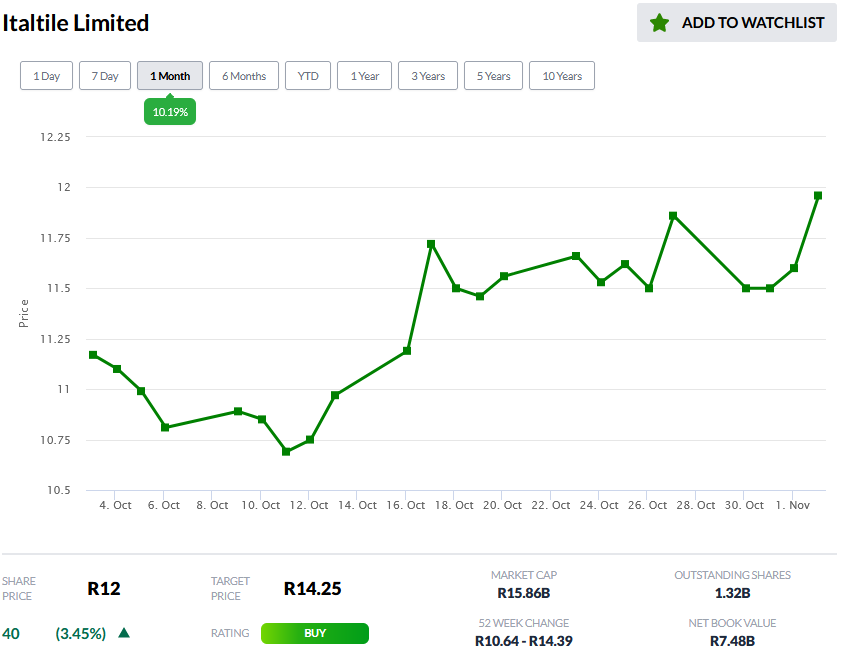Viewport: 846px width, 653px height.
Task: Click the 12.25 y-axis label
Action: tap(55, 137)
